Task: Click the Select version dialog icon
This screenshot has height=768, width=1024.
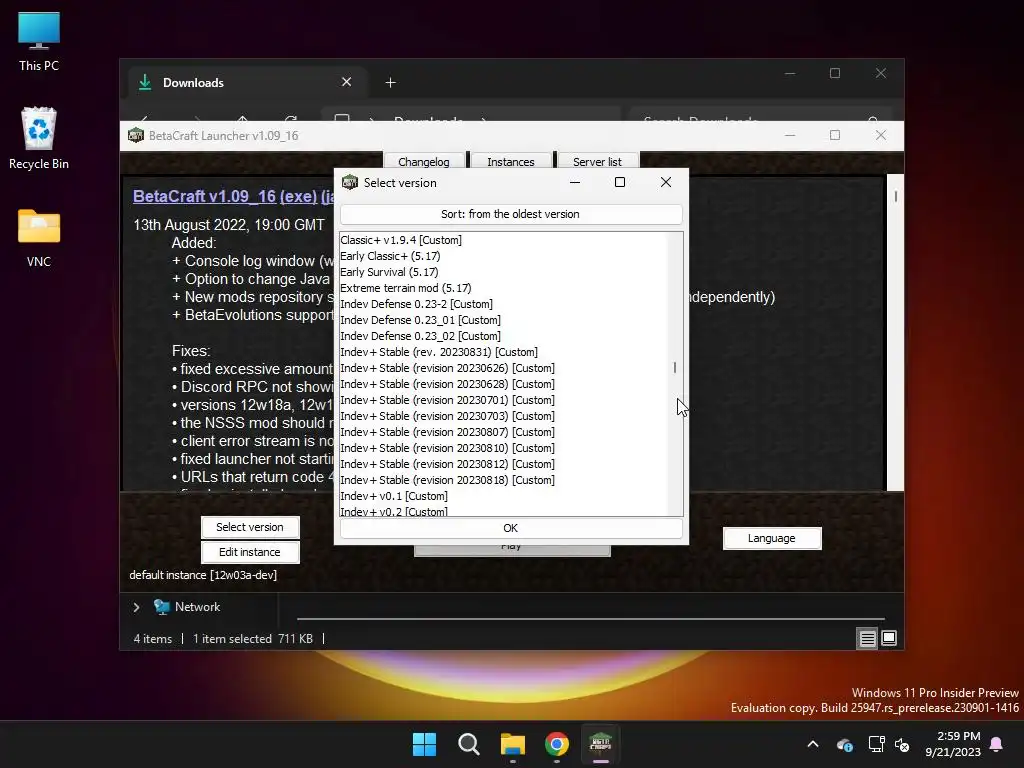Action: click(x=350, y=182)
